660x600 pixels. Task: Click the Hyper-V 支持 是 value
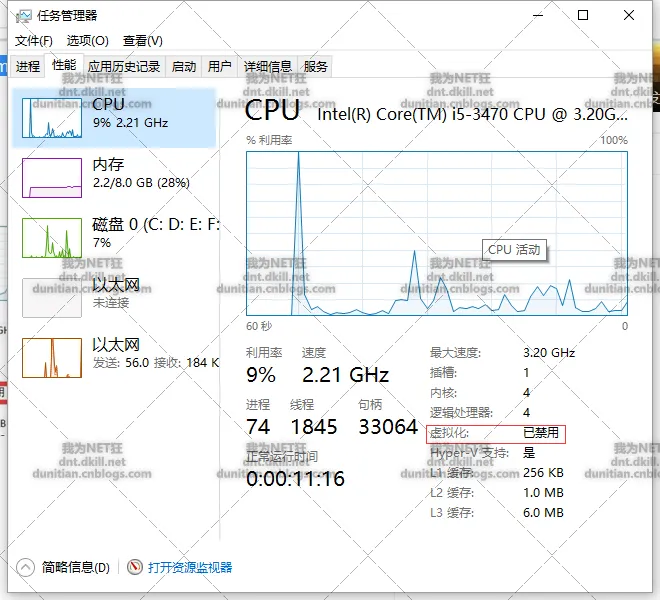click(529, 453)
